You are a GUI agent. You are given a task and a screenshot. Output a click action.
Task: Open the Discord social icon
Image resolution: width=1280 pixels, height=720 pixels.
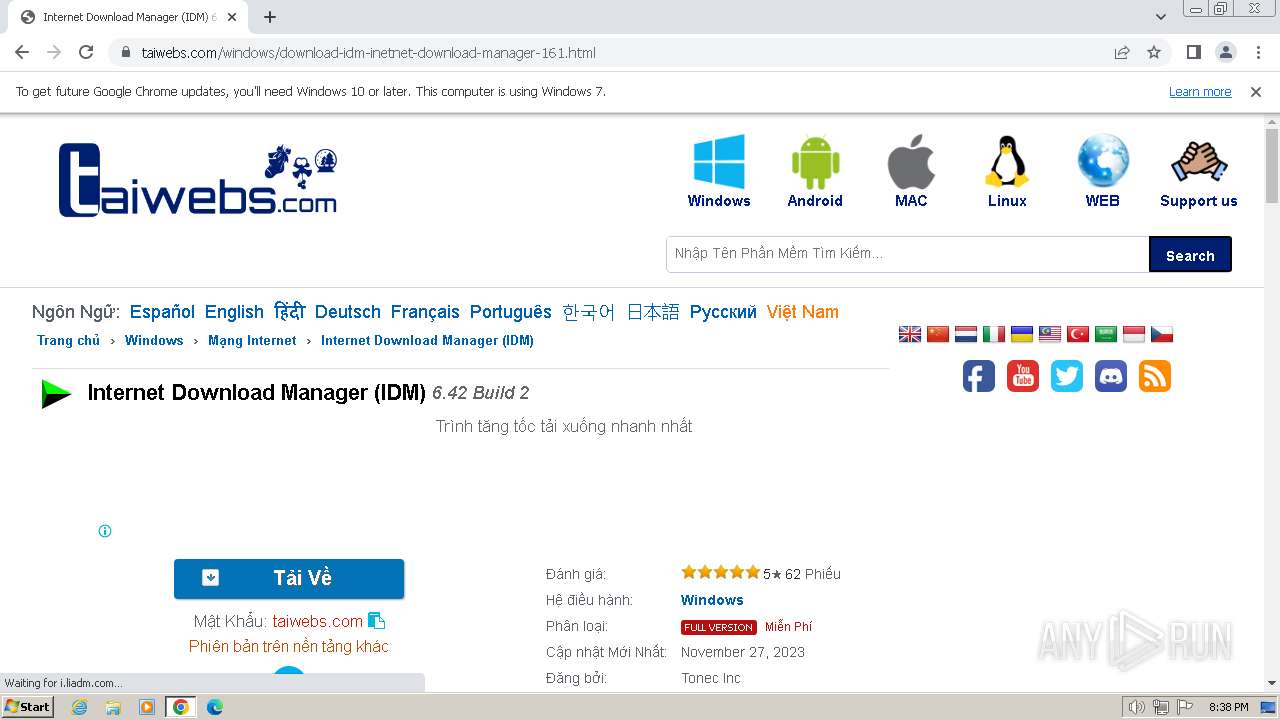[x=1111, y=376]
